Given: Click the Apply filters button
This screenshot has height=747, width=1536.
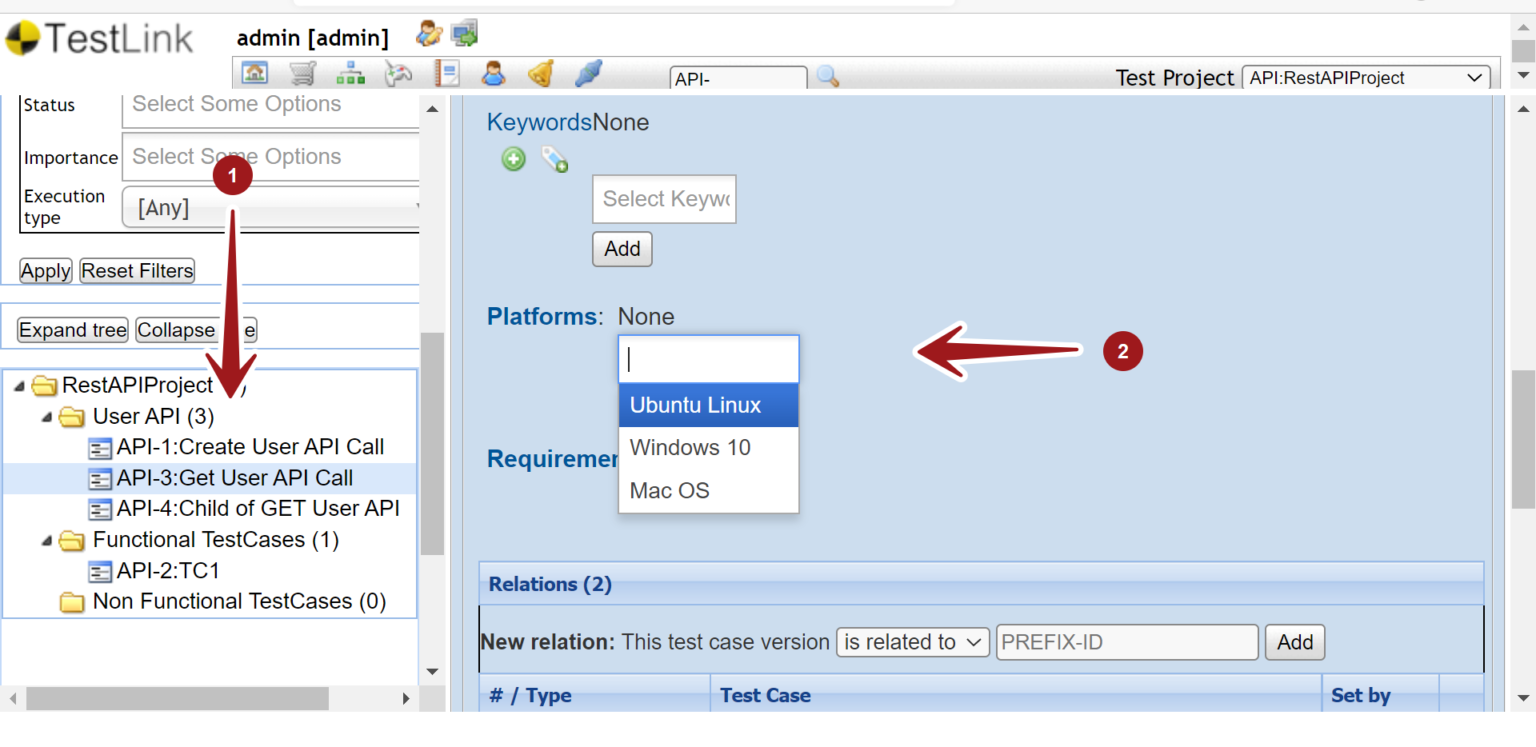Looking at the screenshot, I should click(45, 270).
